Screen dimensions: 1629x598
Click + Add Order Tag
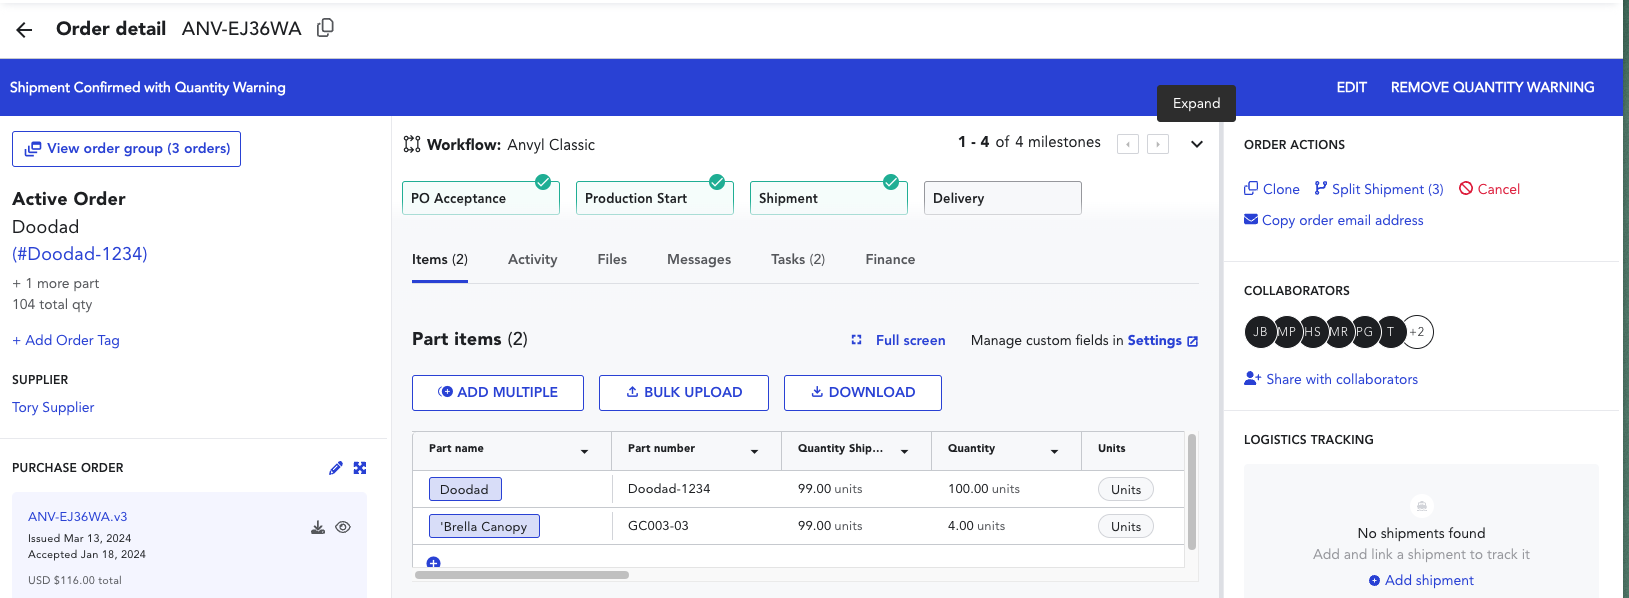click(x=66, y=340)
